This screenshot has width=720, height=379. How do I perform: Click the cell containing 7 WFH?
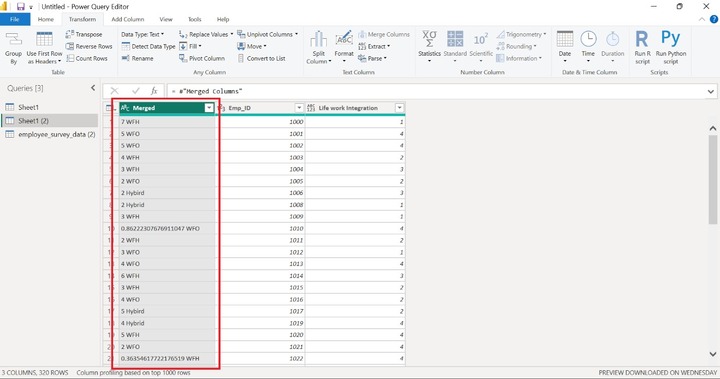[x=167, y=122]
